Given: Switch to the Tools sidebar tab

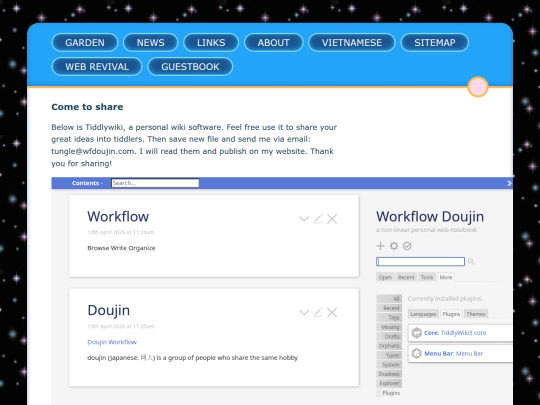Looking at the screenshot, I should (427, 277).
